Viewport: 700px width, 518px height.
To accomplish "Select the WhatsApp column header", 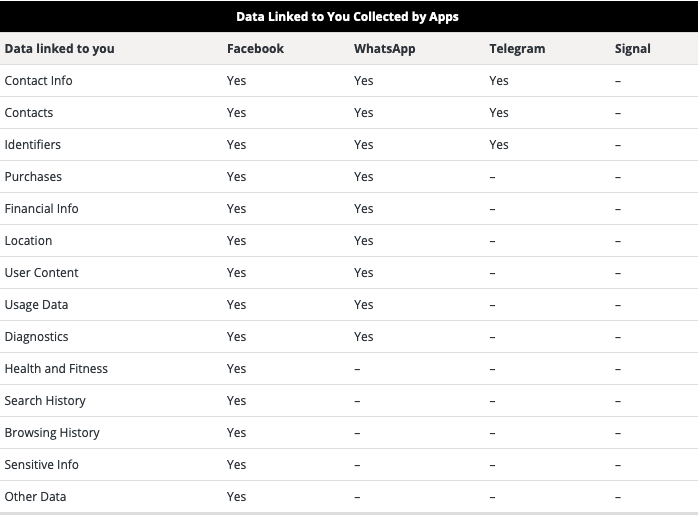I will (384, 49).
